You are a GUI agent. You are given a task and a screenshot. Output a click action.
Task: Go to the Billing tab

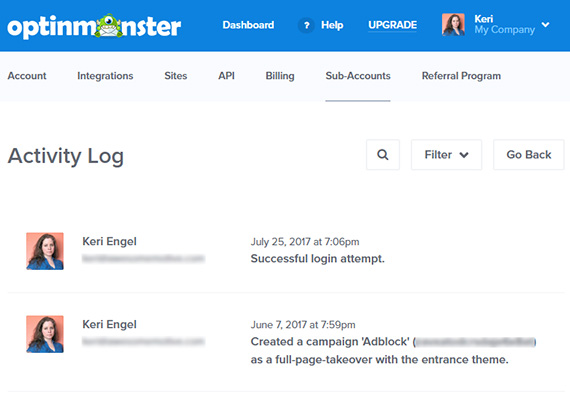coord(280,76)
